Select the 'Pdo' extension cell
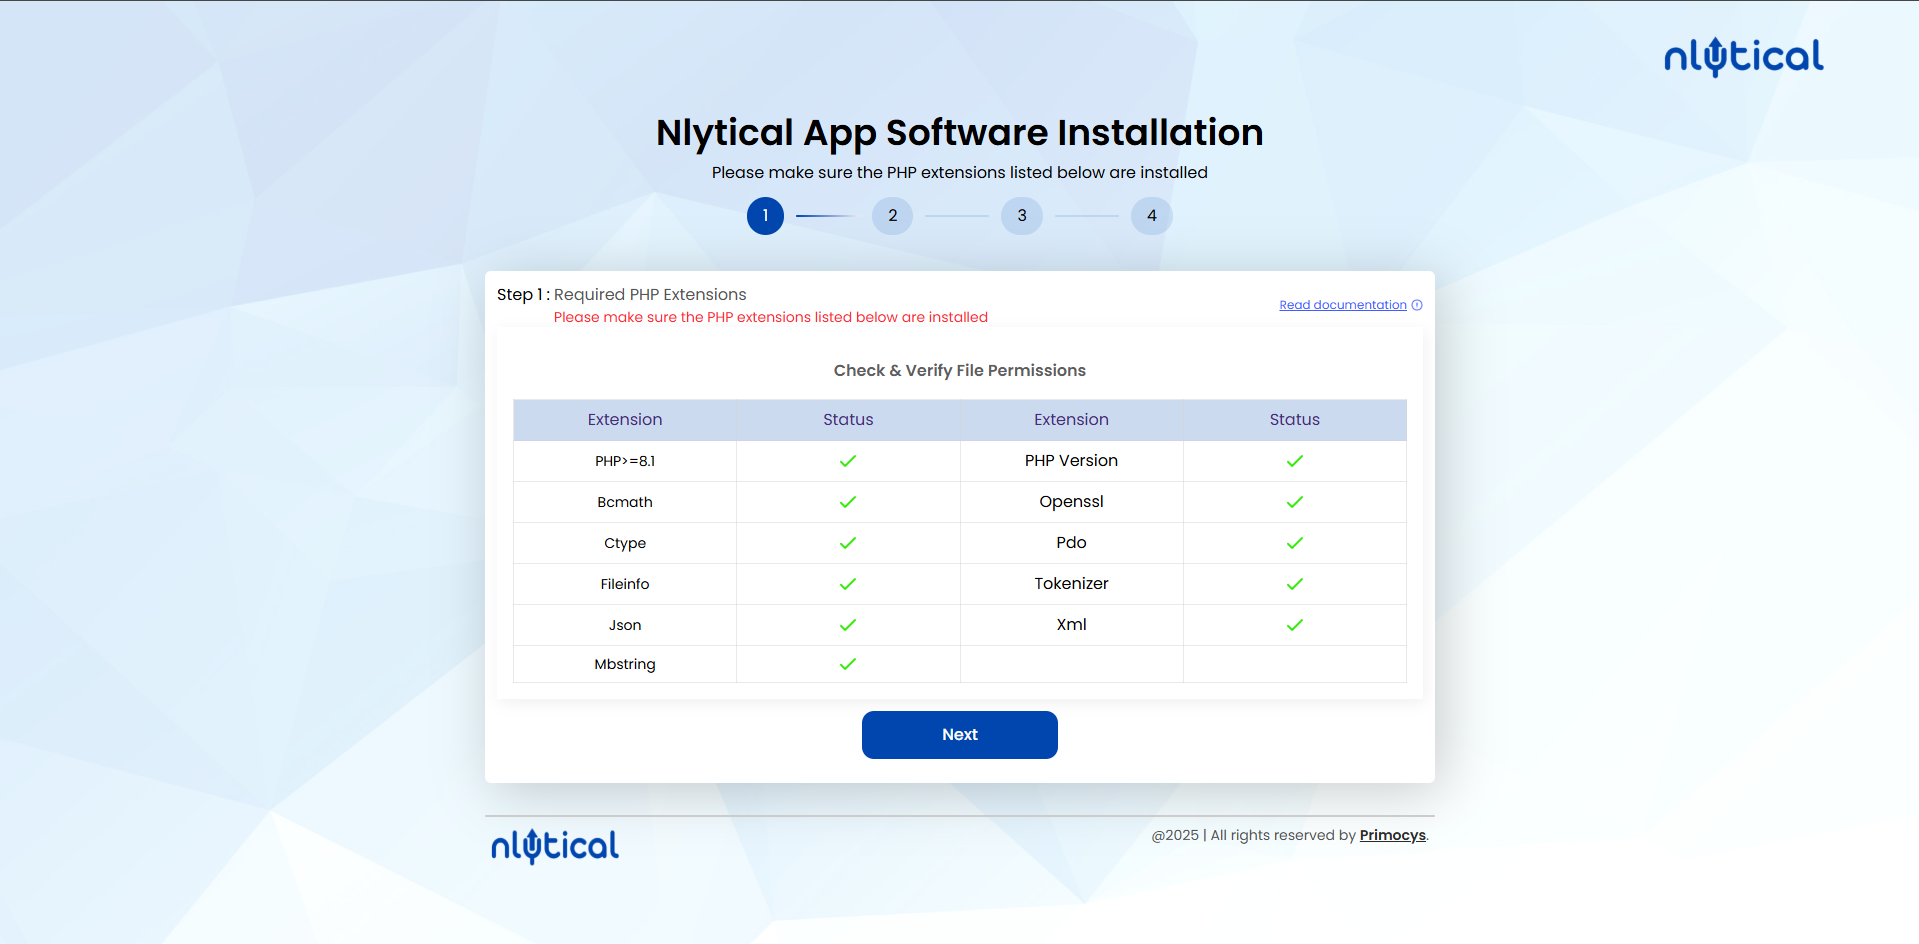 coord(1071,543)
